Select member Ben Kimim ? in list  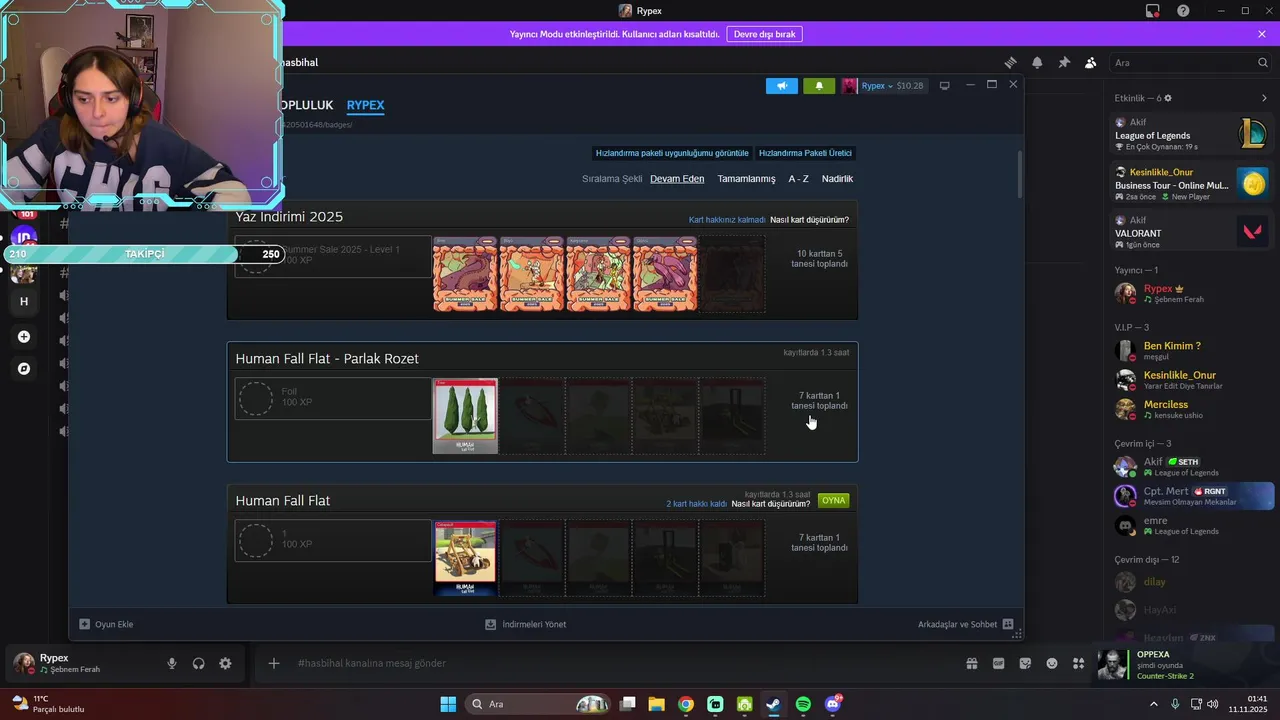(1192, 350)
